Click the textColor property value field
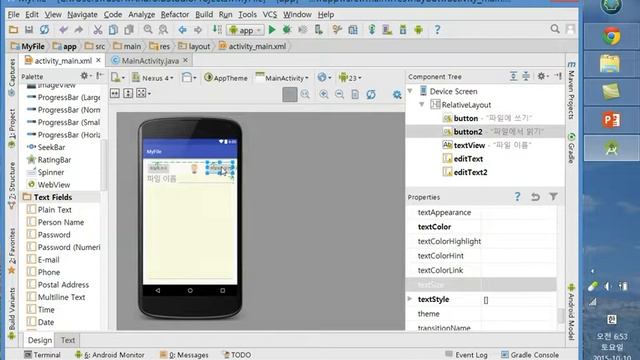 518,227
